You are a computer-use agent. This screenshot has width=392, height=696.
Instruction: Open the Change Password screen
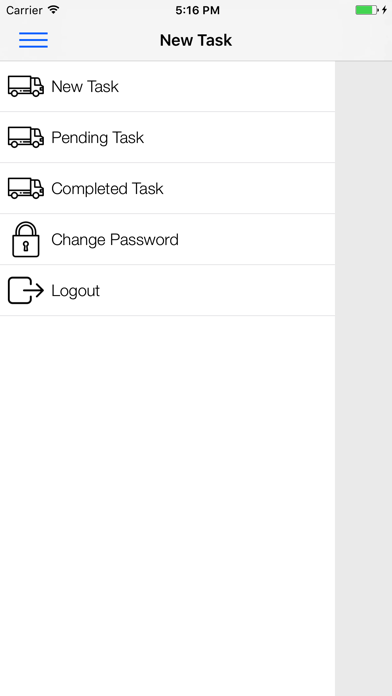pyautogui.click(x=167, y=239)
